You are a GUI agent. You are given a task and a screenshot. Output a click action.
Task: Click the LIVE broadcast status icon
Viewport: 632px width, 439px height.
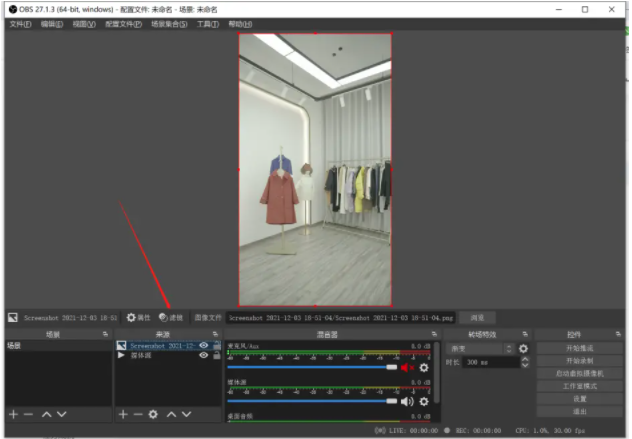click(380, 431)
